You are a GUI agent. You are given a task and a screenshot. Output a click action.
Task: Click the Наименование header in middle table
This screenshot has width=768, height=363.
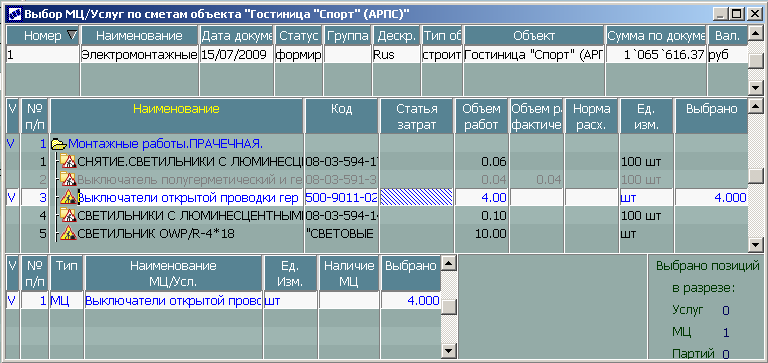[176, 109]
